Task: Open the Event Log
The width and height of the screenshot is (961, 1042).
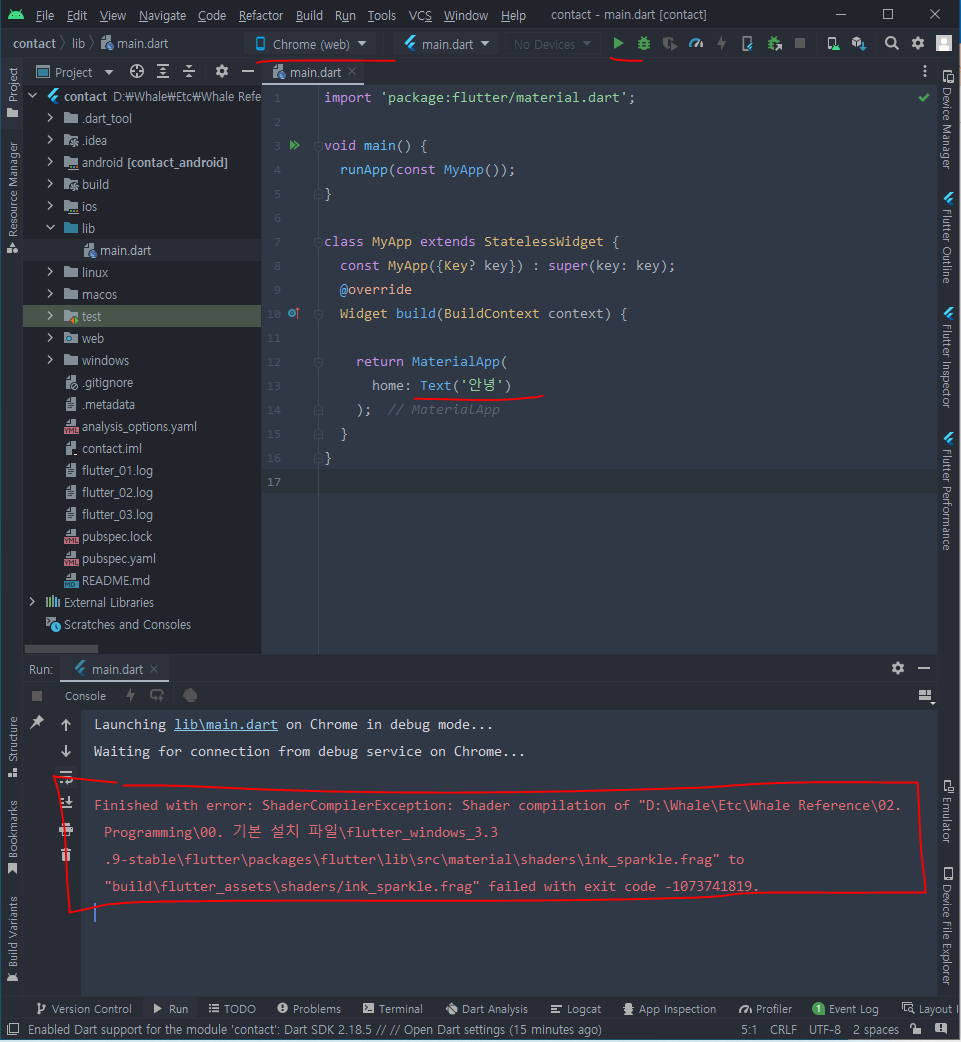Action: (845, 1009)
